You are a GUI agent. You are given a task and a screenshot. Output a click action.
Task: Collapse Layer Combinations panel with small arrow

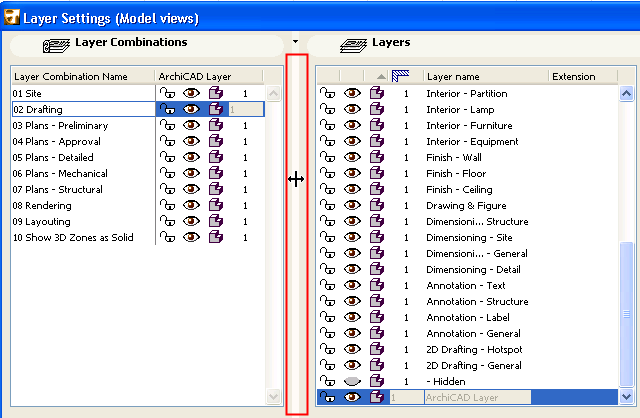(296, 41)
